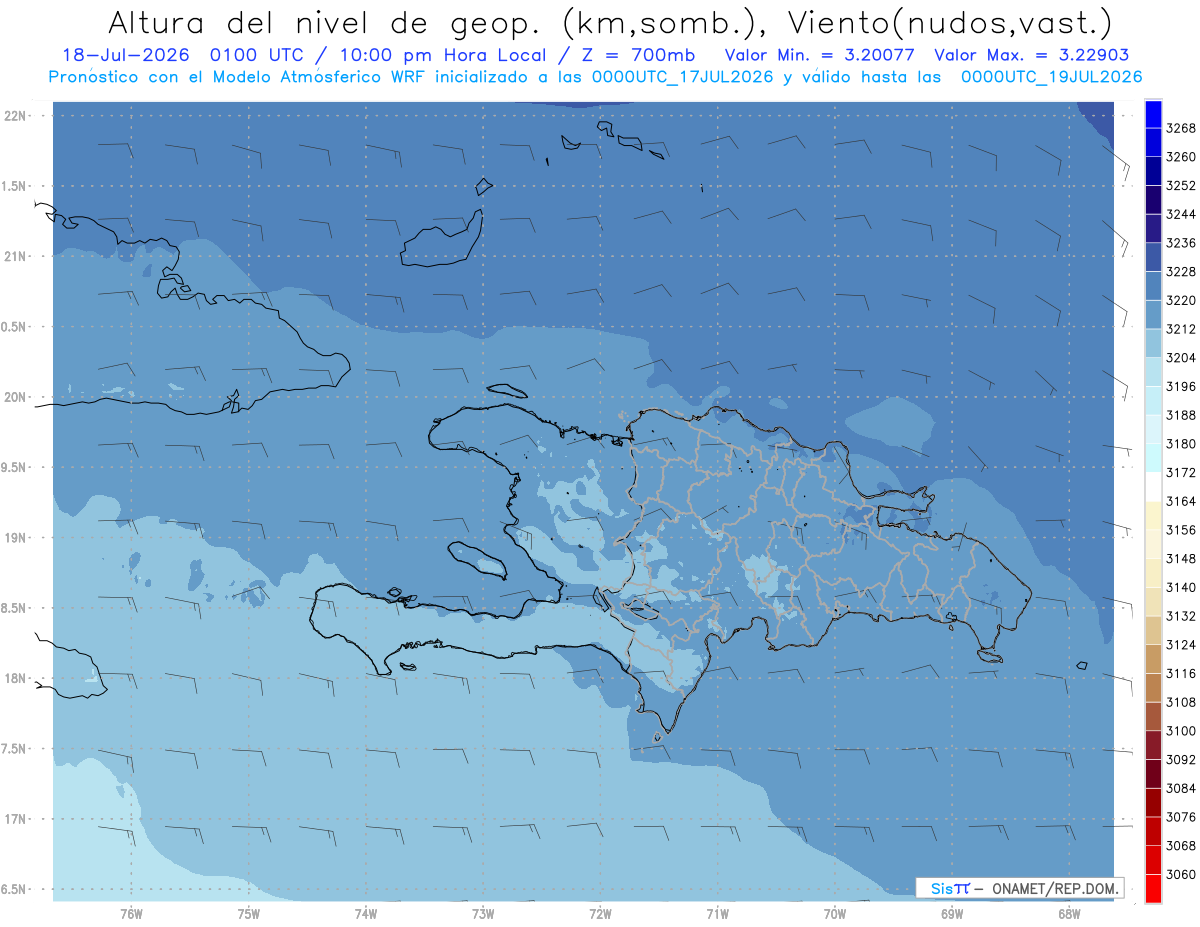The height and width of the screenshot is (927, 1200).
Task: Click the '73W' longitude label
Action: pyautogui.click(x=483, y=913)
